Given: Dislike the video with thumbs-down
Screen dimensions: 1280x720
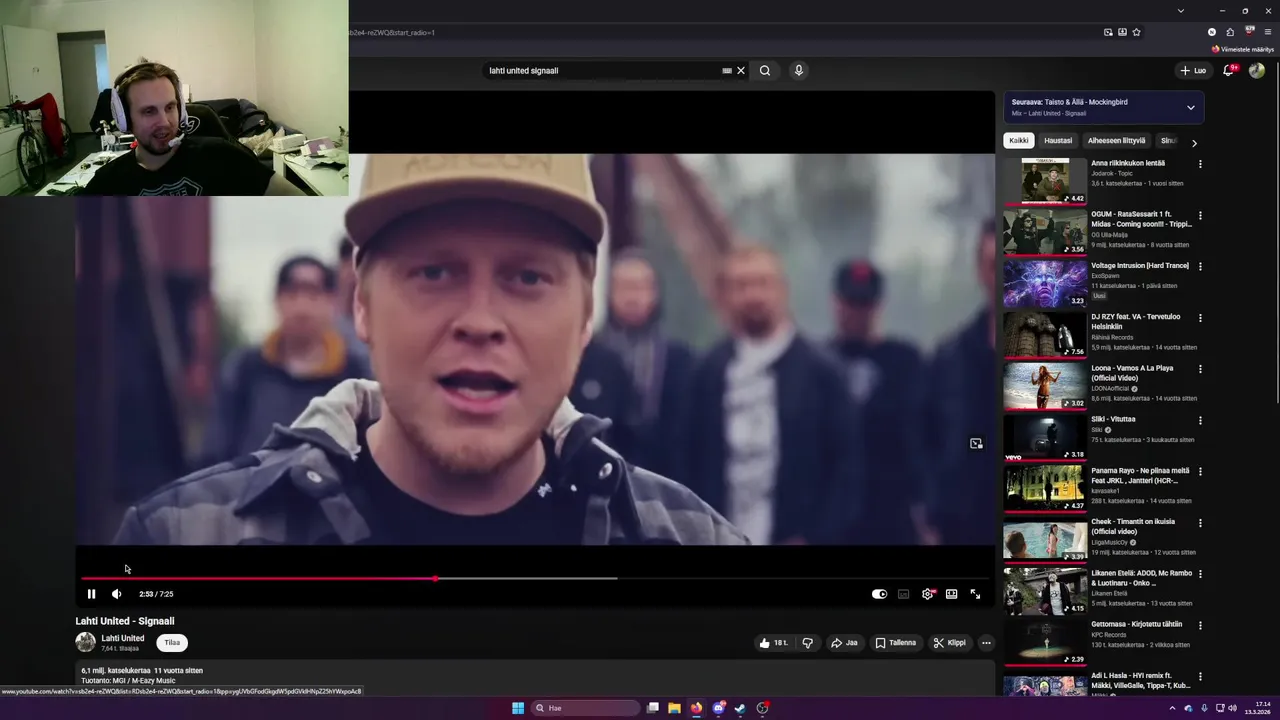Looking at the screenshot, I should [807, 643].
